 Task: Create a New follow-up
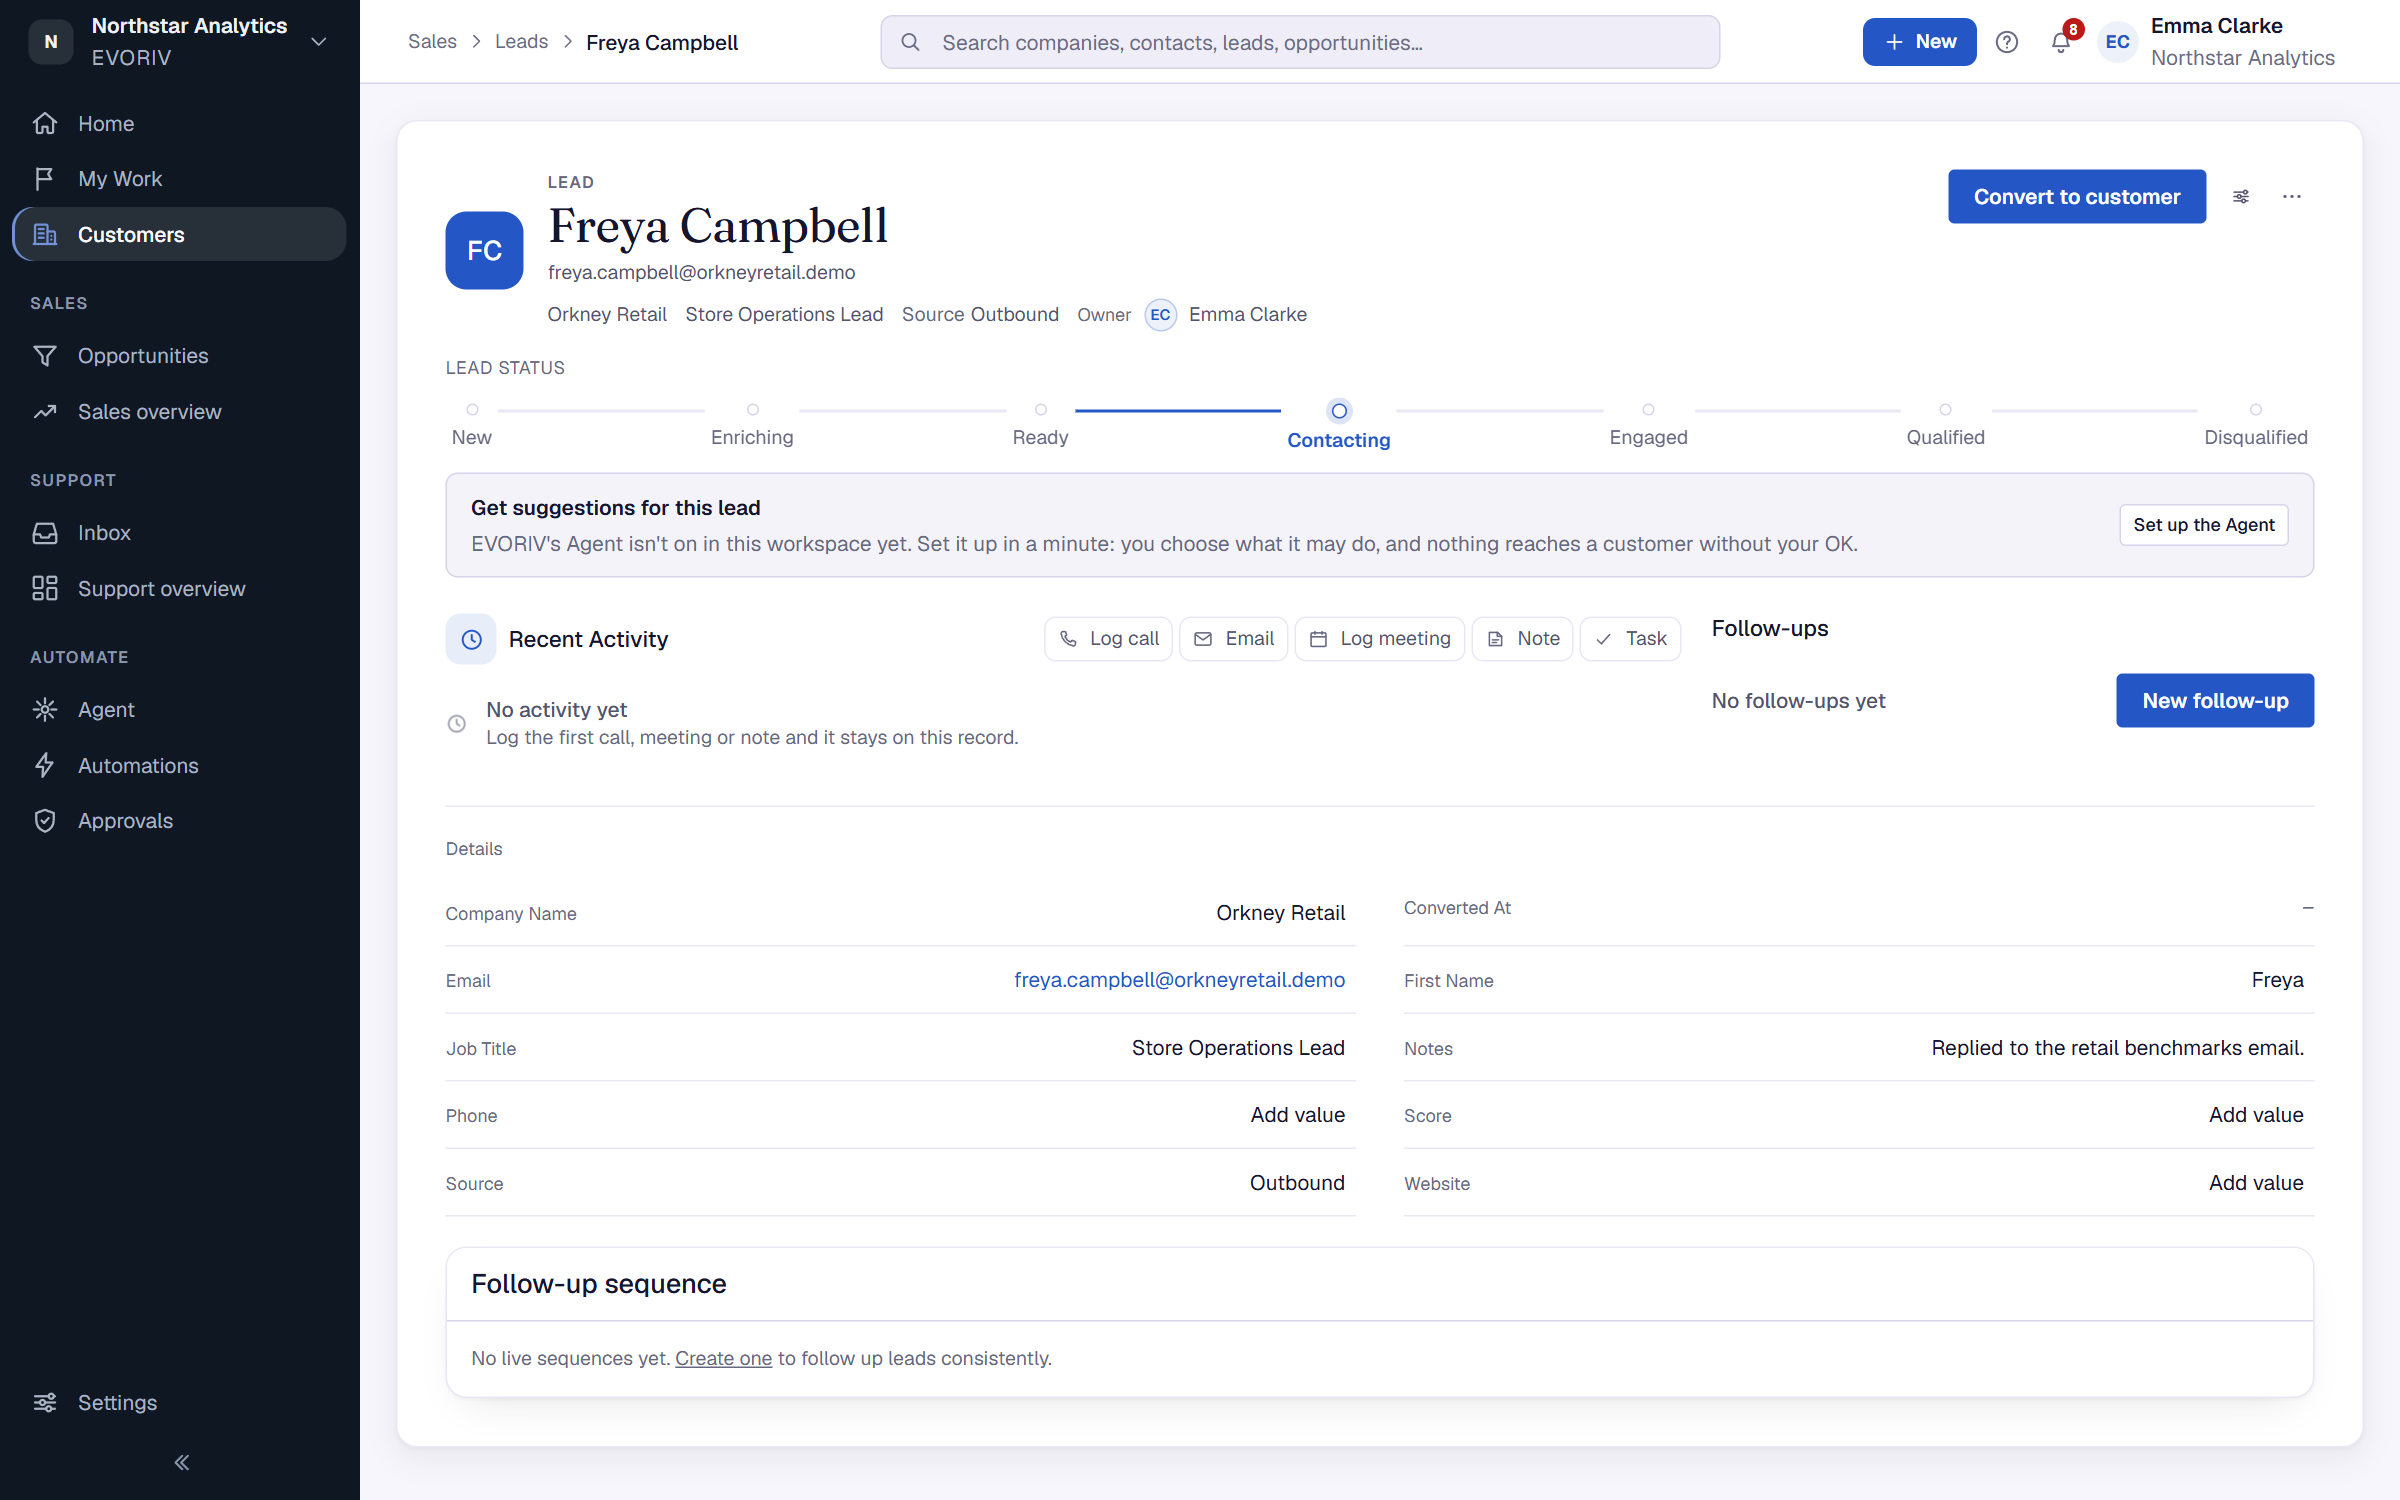tap(2215, 700)
